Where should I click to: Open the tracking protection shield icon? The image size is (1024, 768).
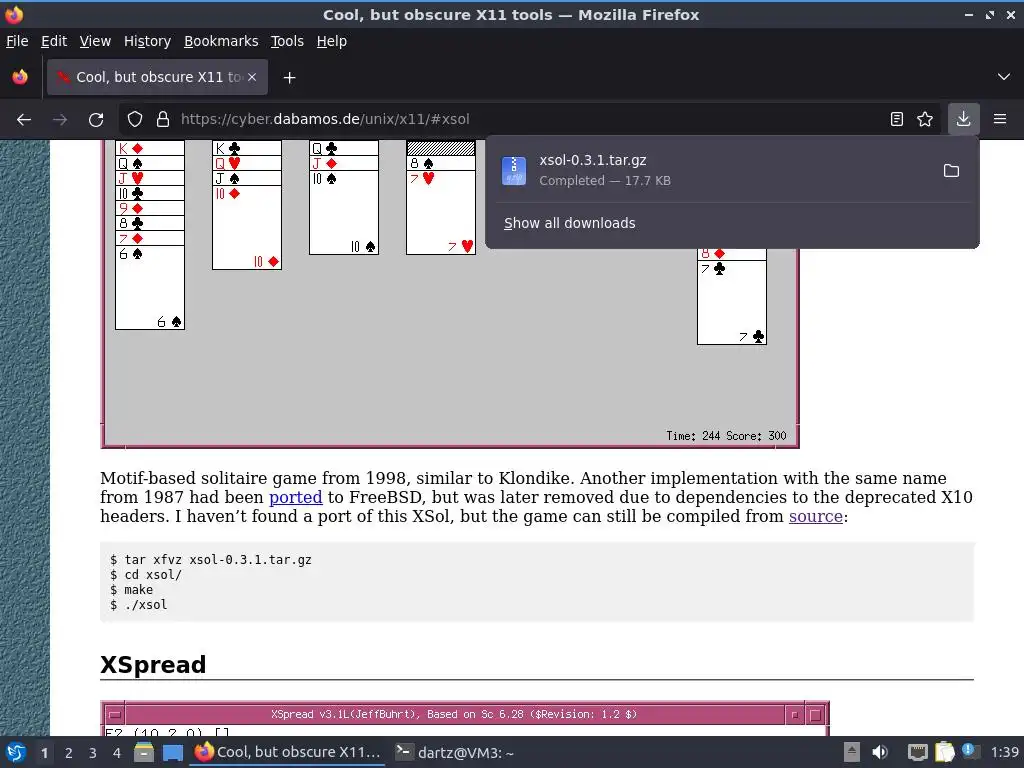coord(135,120)
